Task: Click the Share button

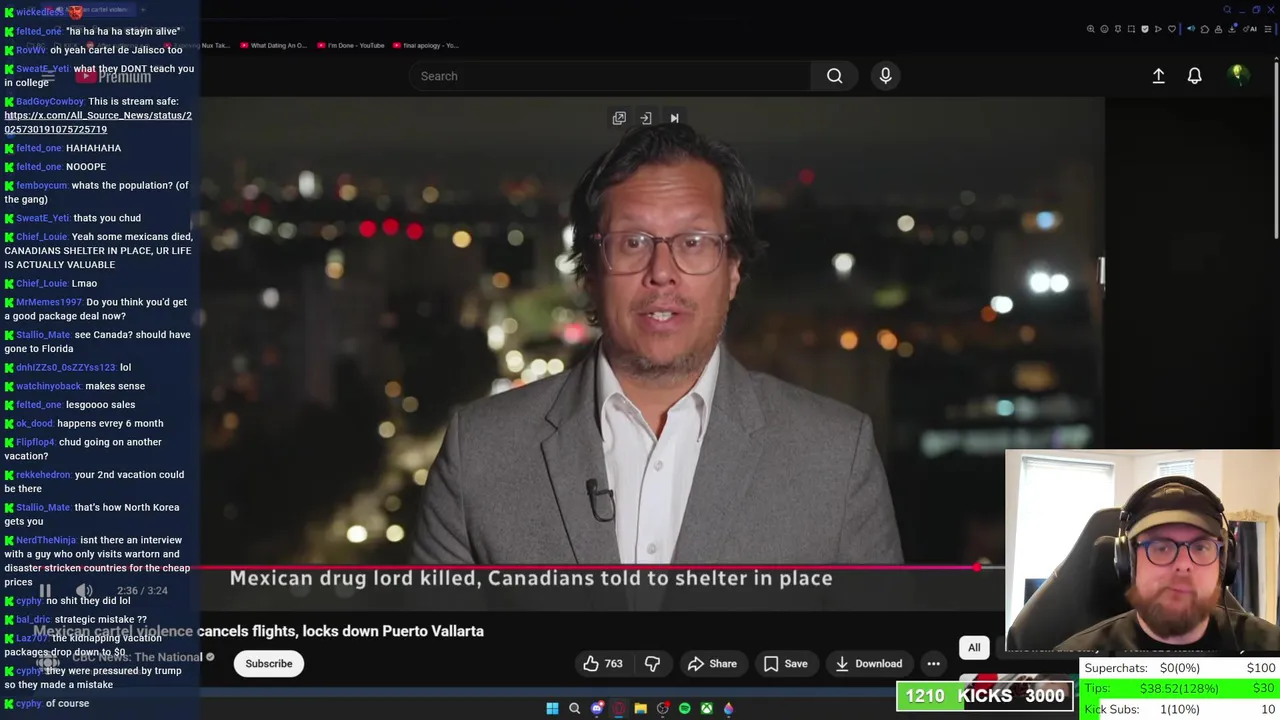Action: pyautogui.click(x=712, y=663)
